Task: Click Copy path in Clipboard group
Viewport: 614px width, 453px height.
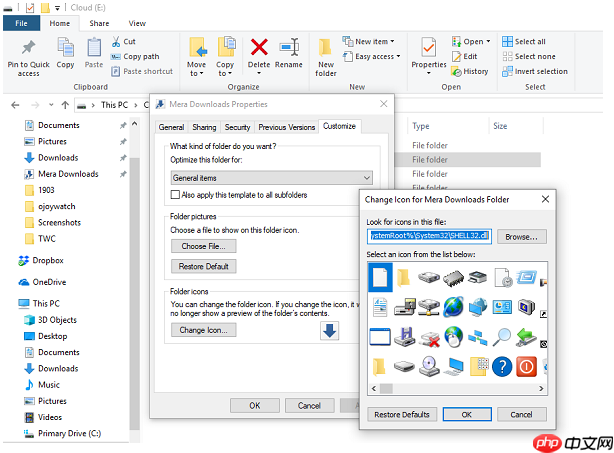Action: [x=135, y=56]
